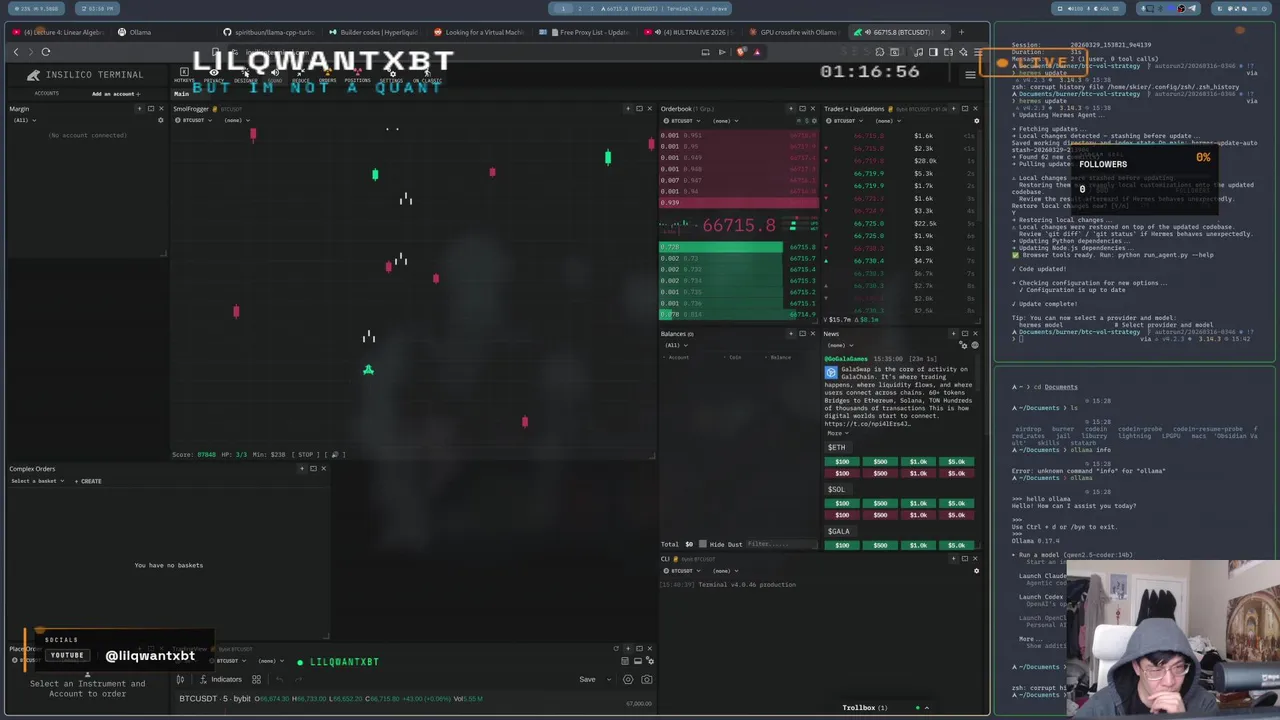Detach the Balances panel

pyautogui.click(x=802, y=334)
